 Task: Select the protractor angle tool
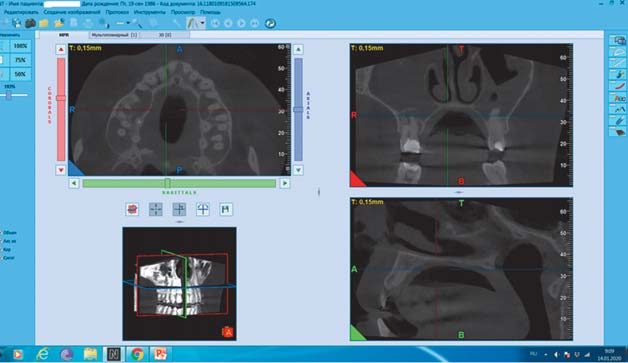tap(617, 52)
